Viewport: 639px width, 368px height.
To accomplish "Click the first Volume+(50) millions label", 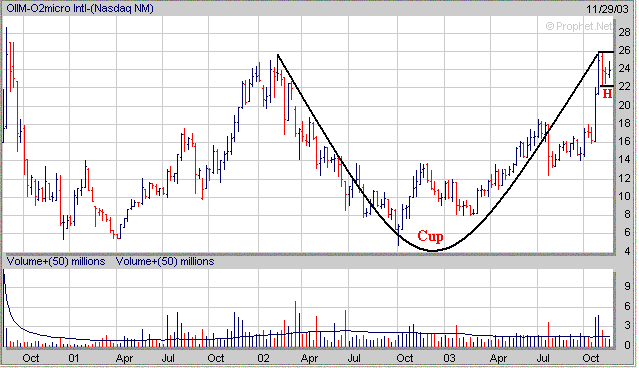I will coord(56,261).
